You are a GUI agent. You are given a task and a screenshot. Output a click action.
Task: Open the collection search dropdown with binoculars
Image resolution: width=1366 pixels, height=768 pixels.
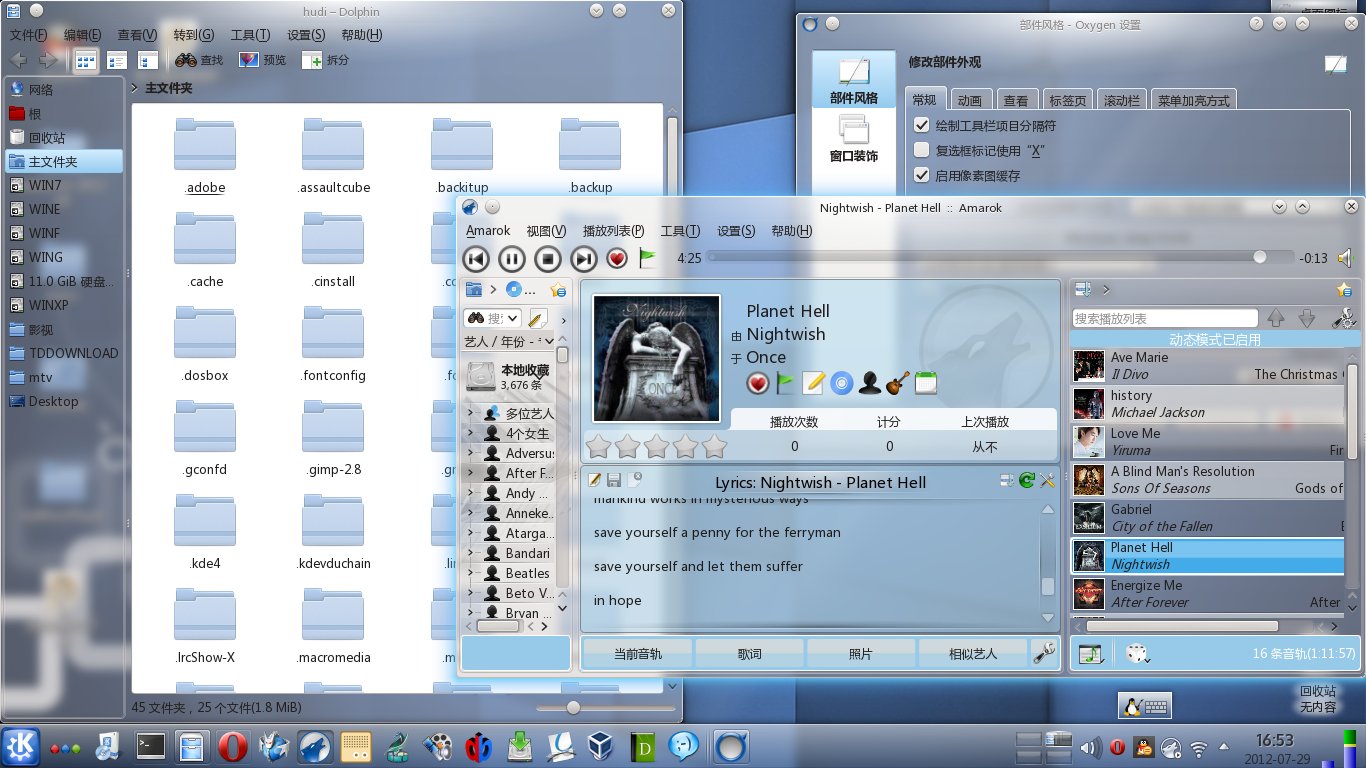pyautogui.click(x=493, y=318)
